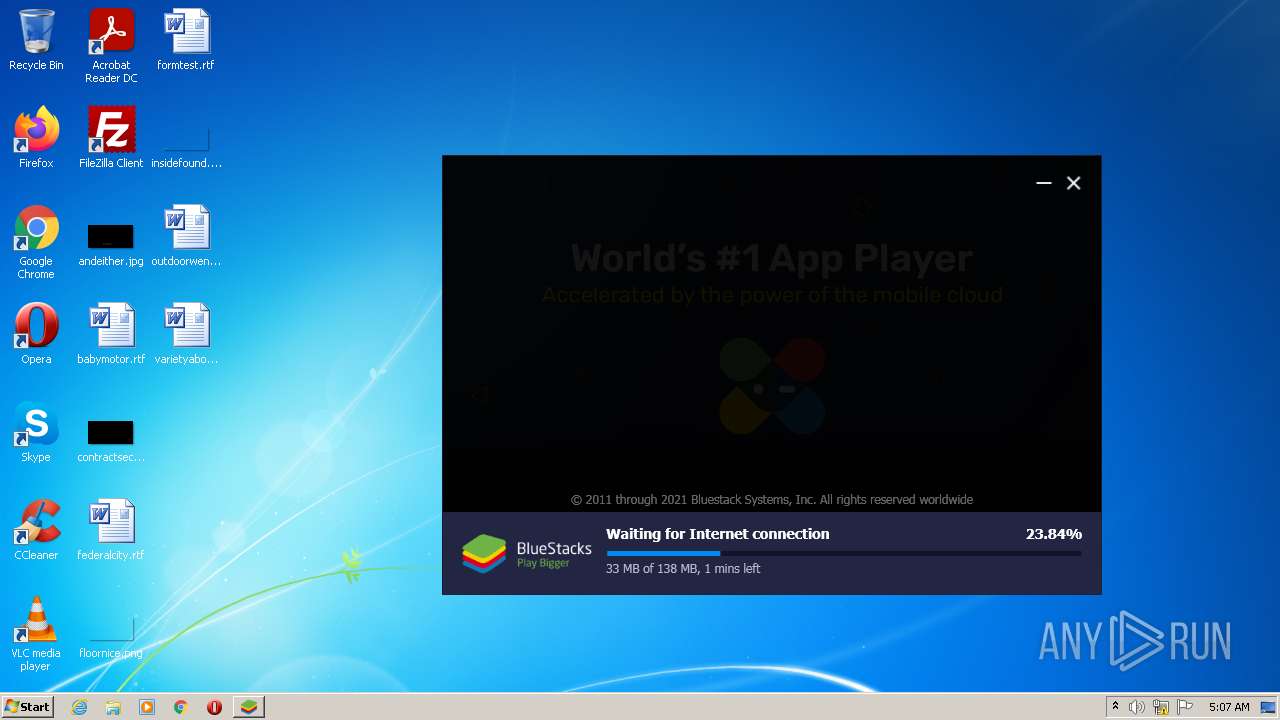This screenshot has height=720, width=1280.
Task: Open VLC media player shortcut
Action: [x=36, y=634]
